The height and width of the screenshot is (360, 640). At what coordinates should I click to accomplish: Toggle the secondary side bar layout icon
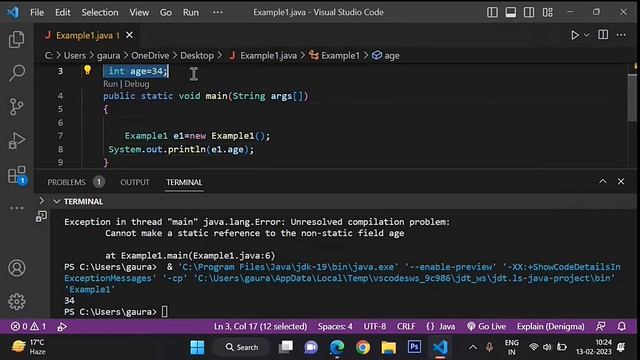(529, 12)
